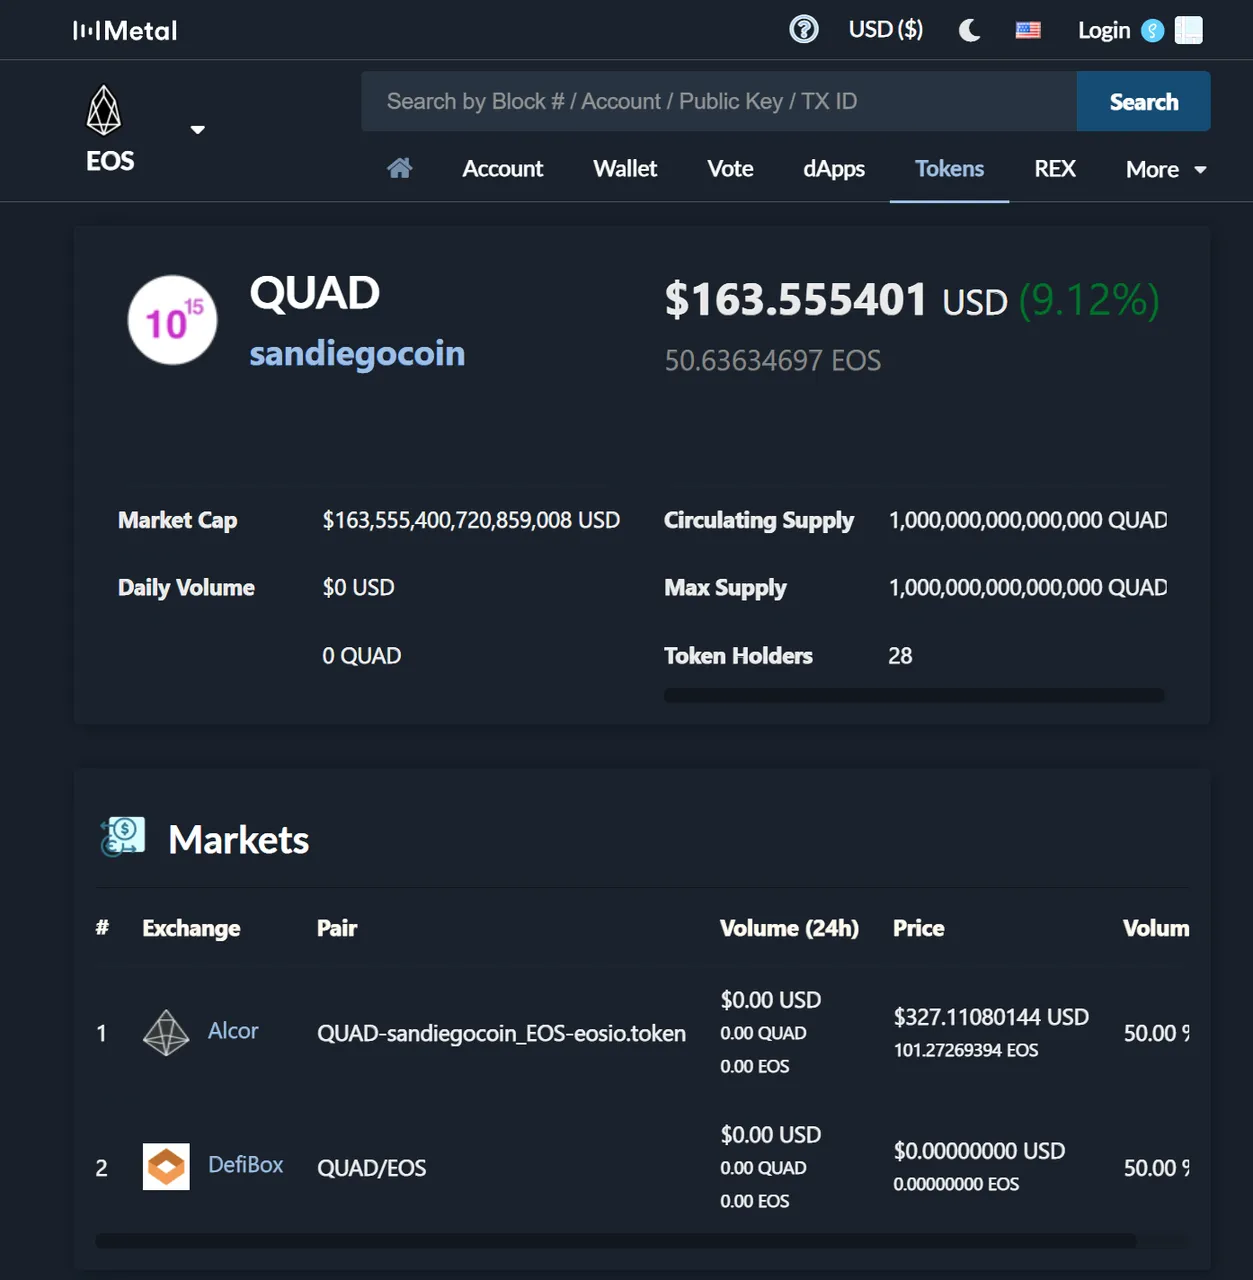Select the Market Cap value
This screenshot has height=1280, width=1253.
[471, 520]
